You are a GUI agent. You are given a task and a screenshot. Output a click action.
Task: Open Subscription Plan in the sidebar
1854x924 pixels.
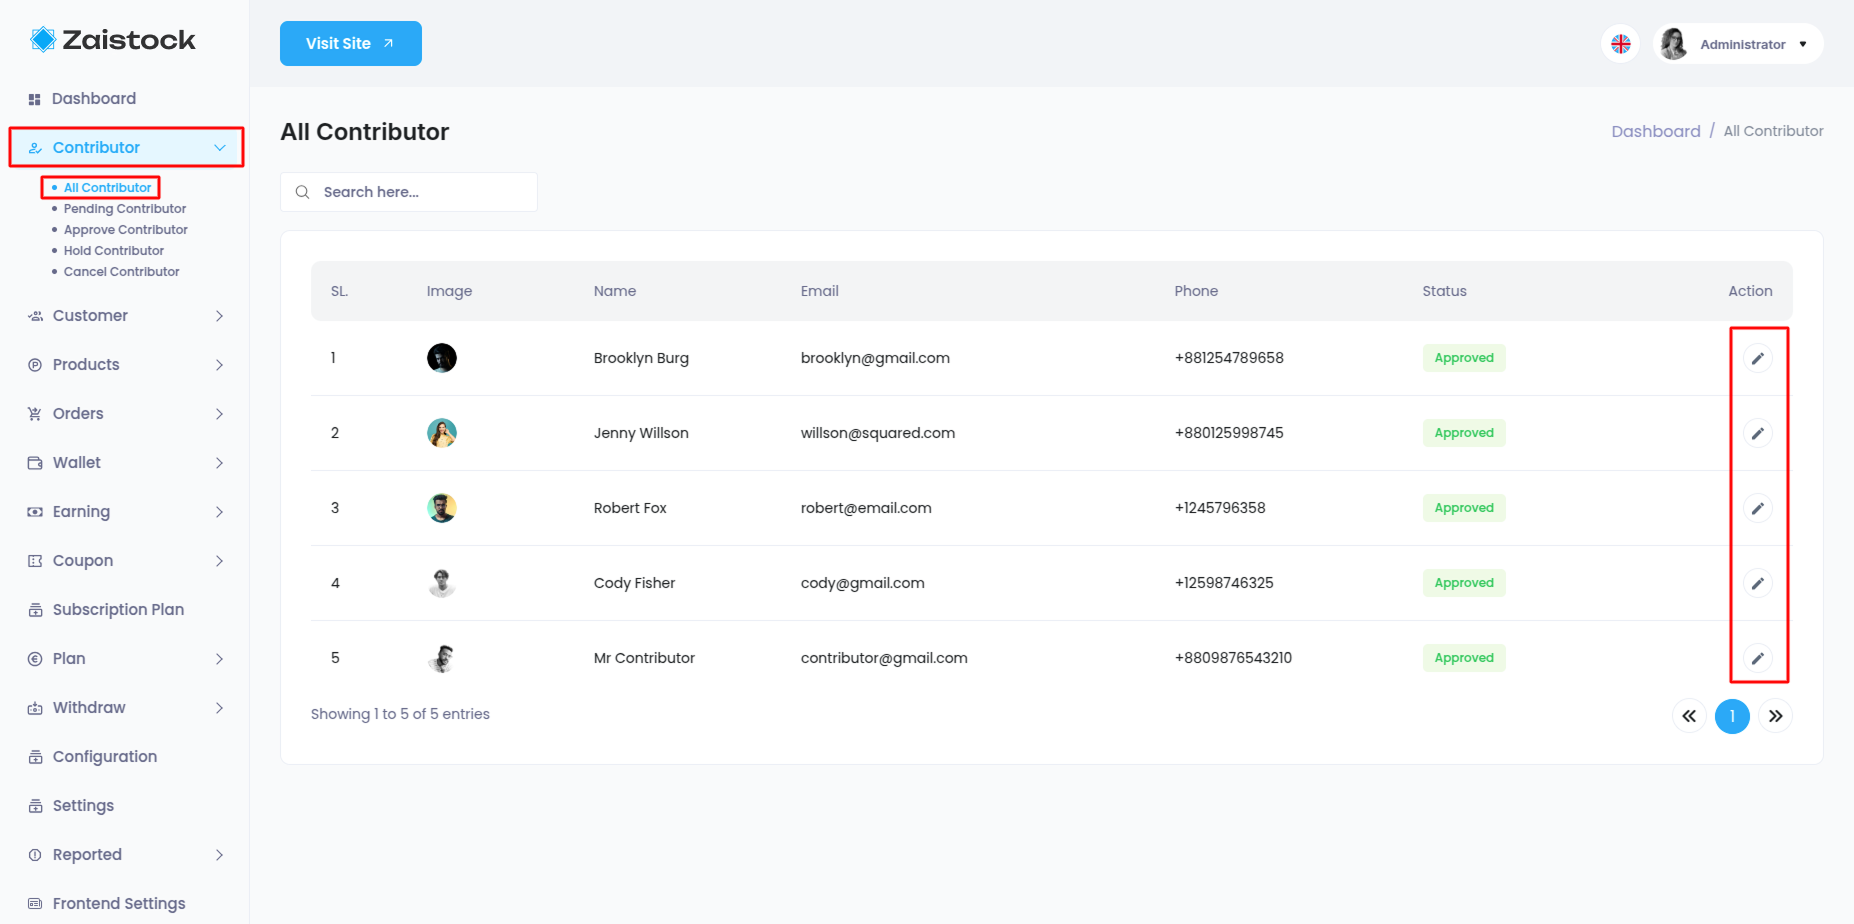pyautogui.click(x=118, y=610)
